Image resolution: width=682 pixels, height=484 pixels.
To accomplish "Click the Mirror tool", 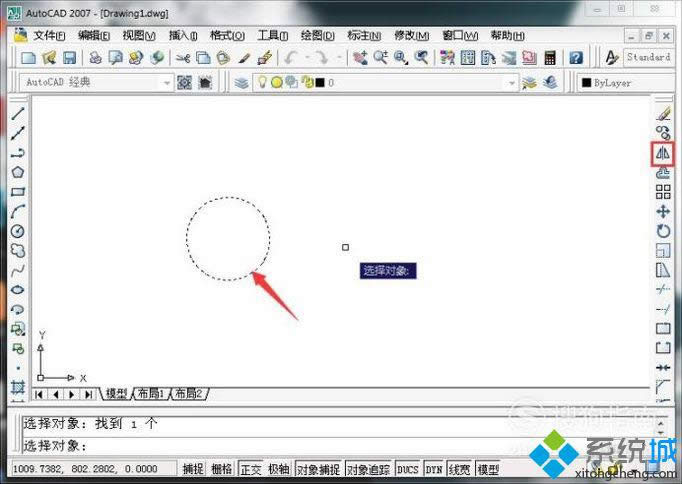I will pyautogui.click(x=663, y=153).
